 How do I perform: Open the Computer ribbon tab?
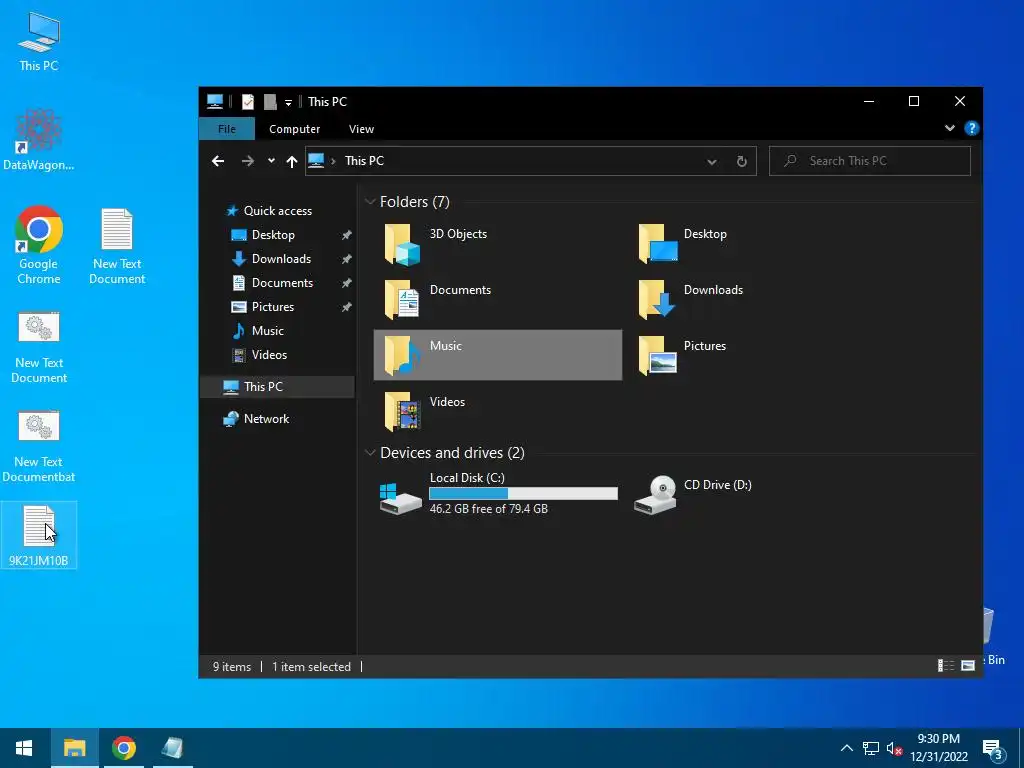click(x=295, y=129)
